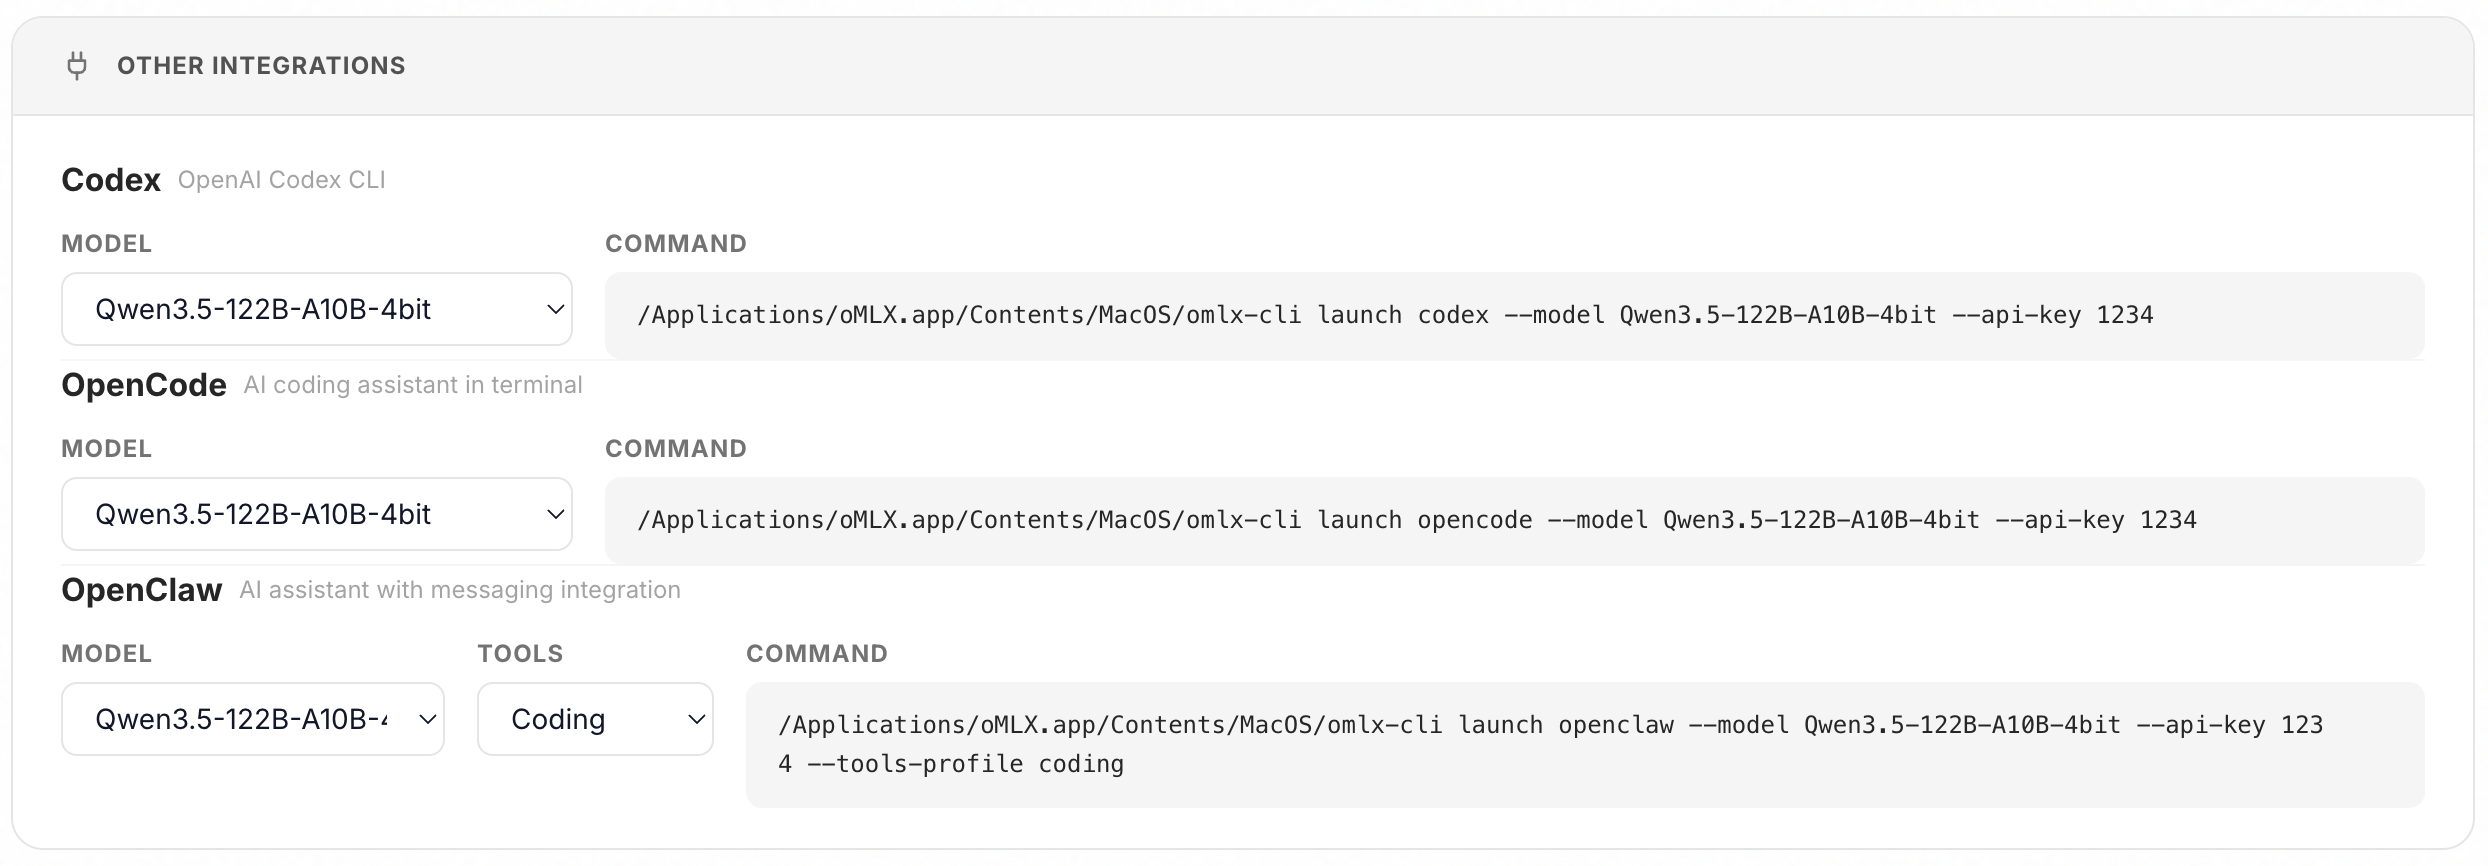Click the Codex section heading
The height and width of the screenshot is (866, 2488).
111,180
